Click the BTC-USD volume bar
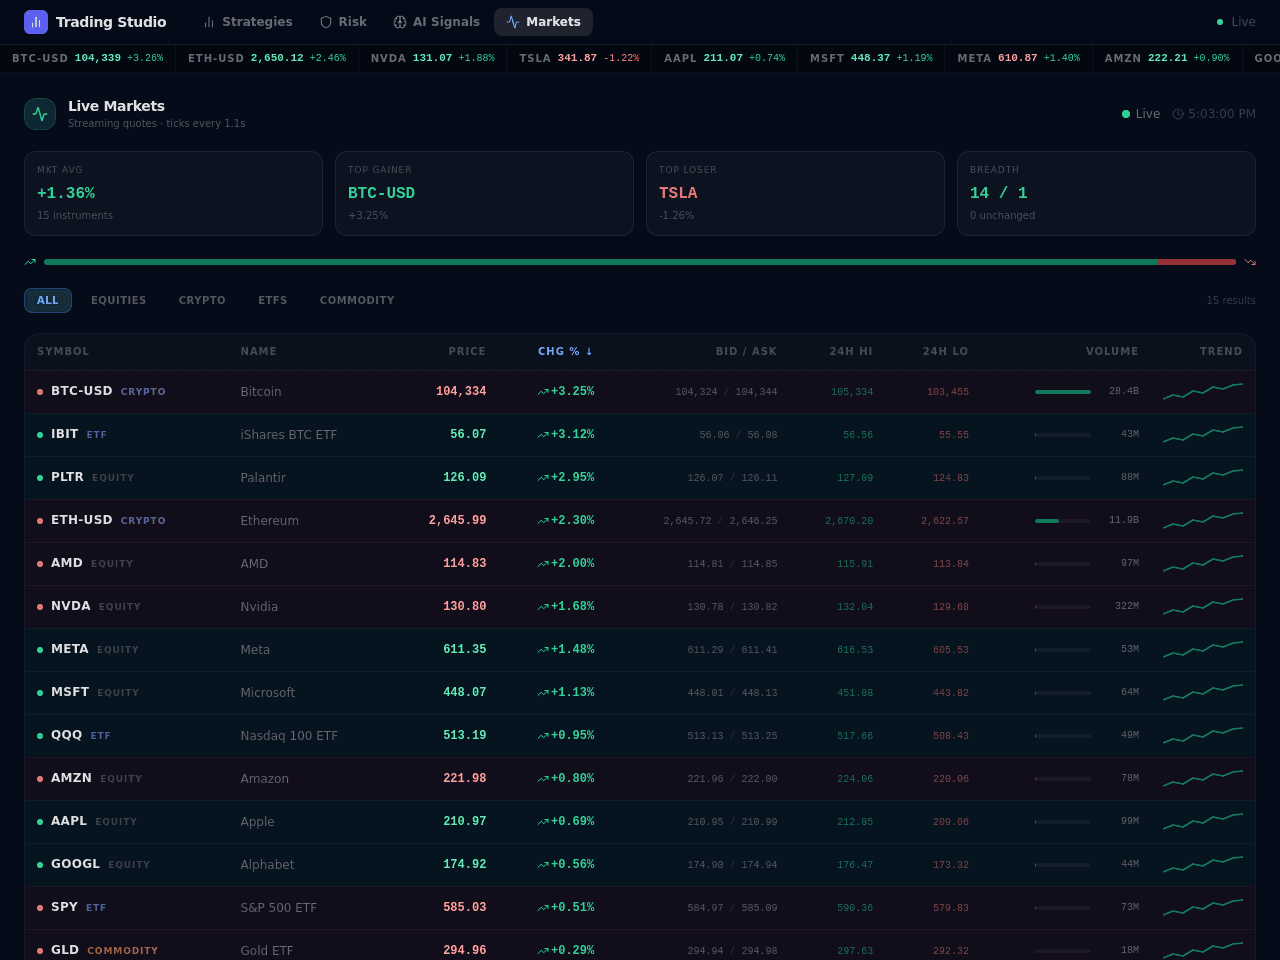This screenshot has width=1280, height=960. 1063,392
